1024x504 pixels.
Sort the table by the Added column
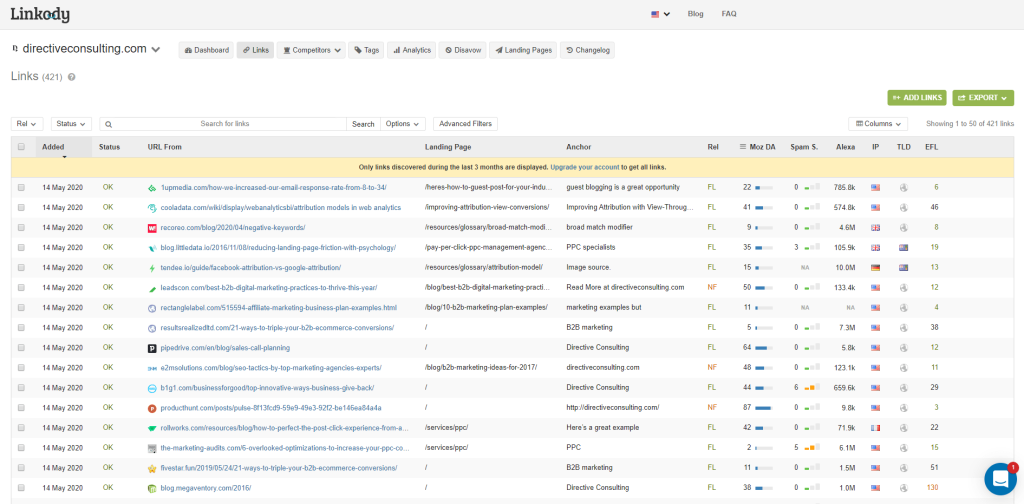click(64, 148)
